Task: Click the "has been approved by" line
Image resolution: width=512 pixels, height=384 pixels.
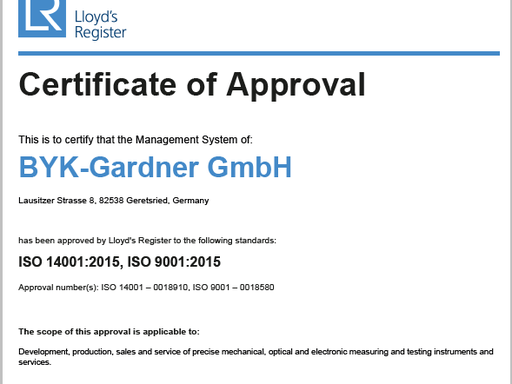Action: tap(147, 240)
